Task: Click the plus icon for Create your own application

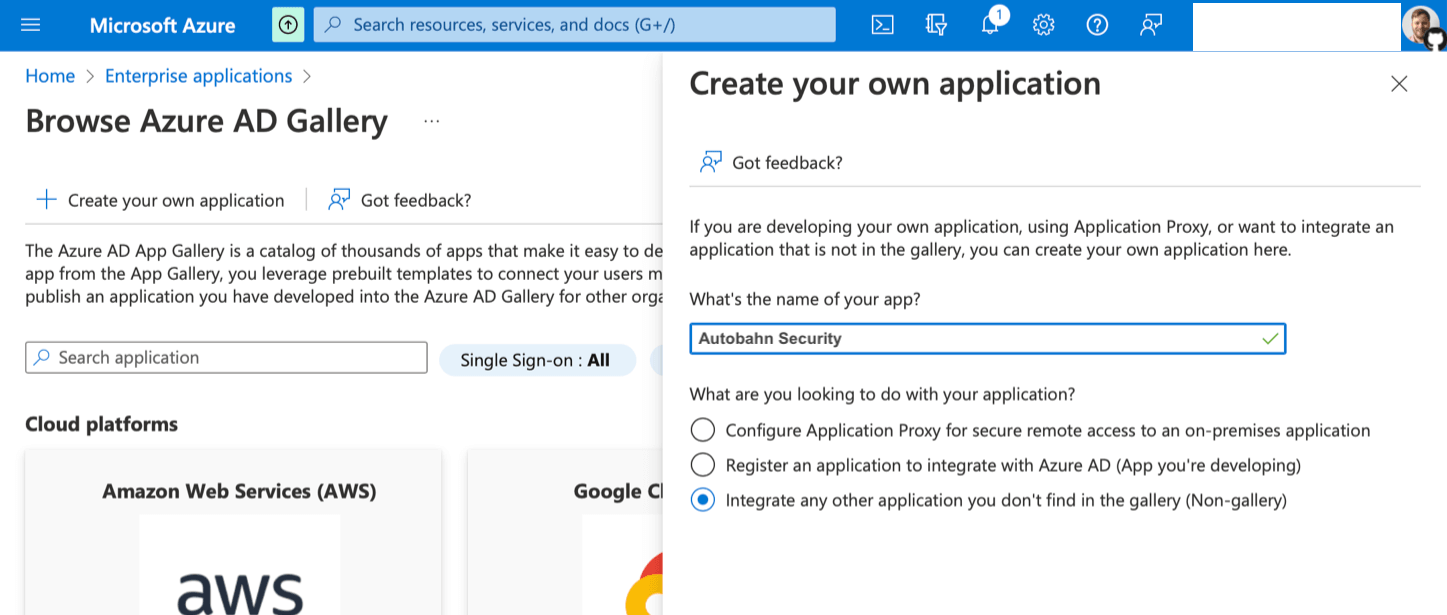Action: [x=46, y=200]
